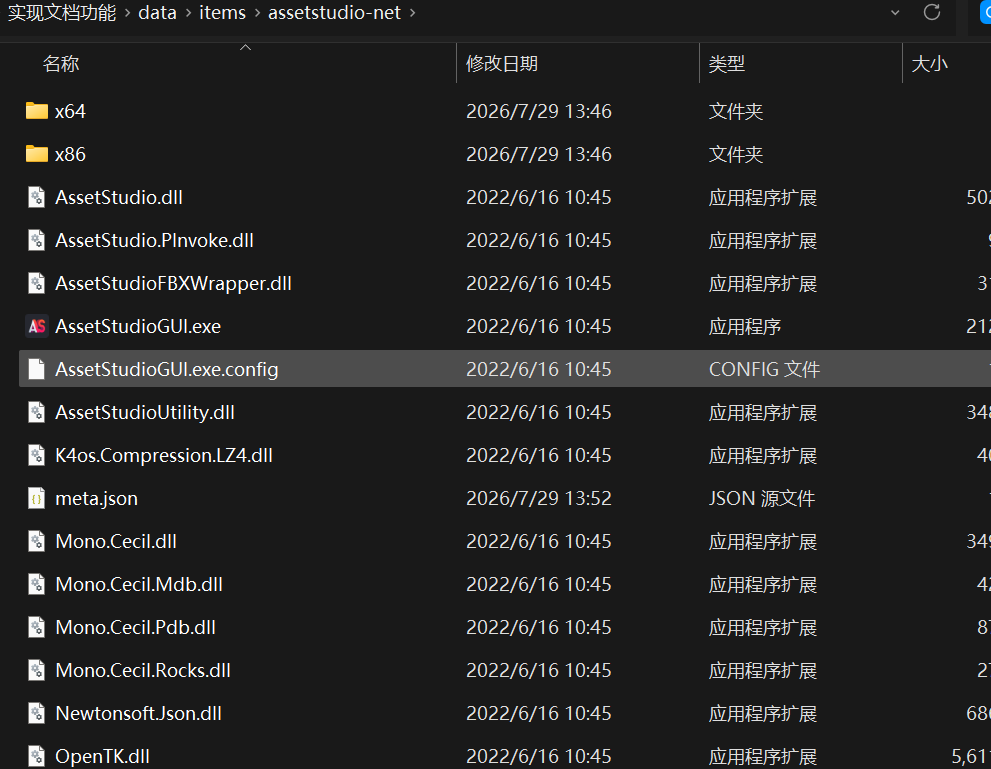This screenshot has width=991, height=769.
Task: Select the x86 folder name
Action: click(x=70, y=154)
